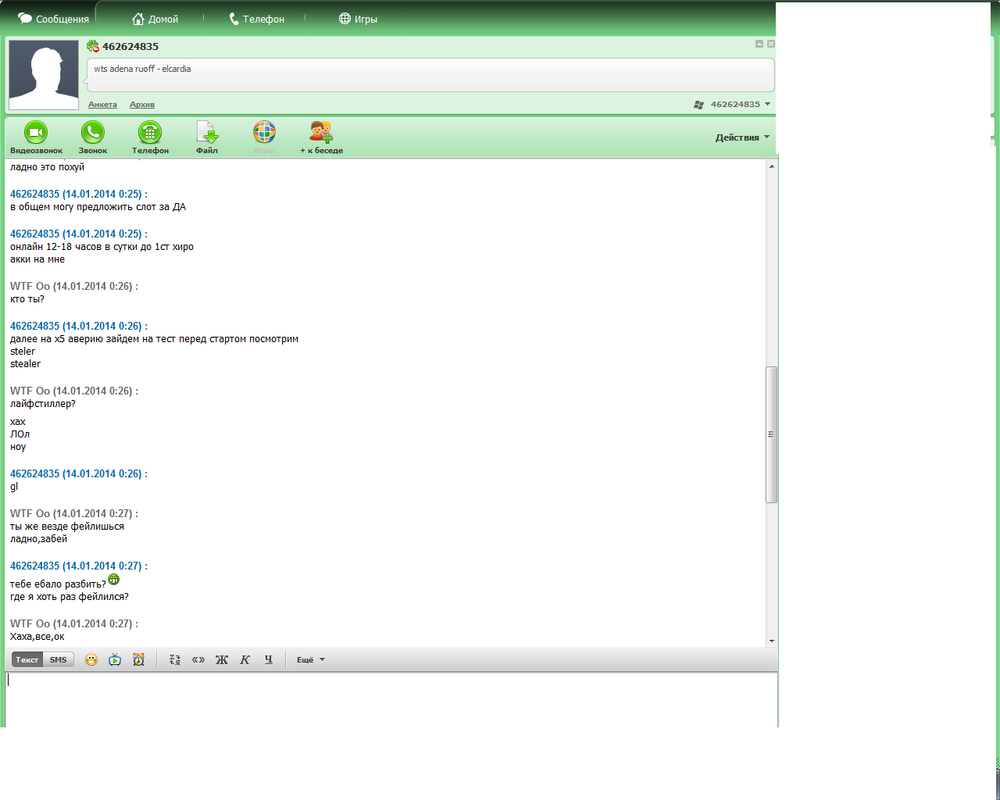Open the smiley emoticon picker

(x=92, y=660)
